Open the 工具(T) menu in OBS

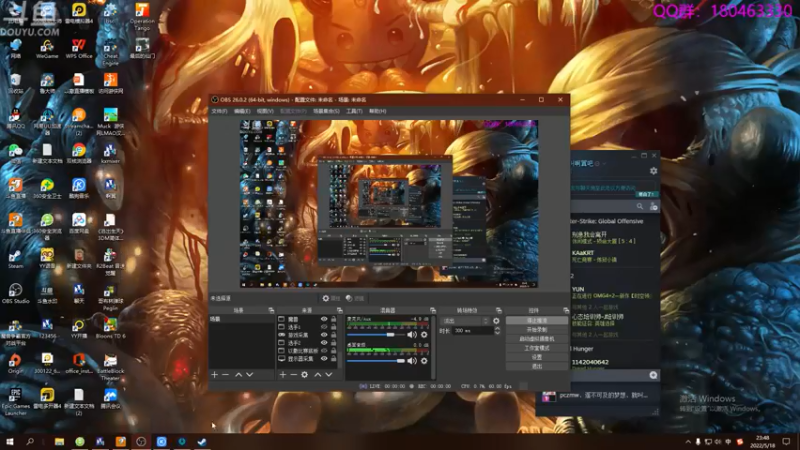coord(354,111)
